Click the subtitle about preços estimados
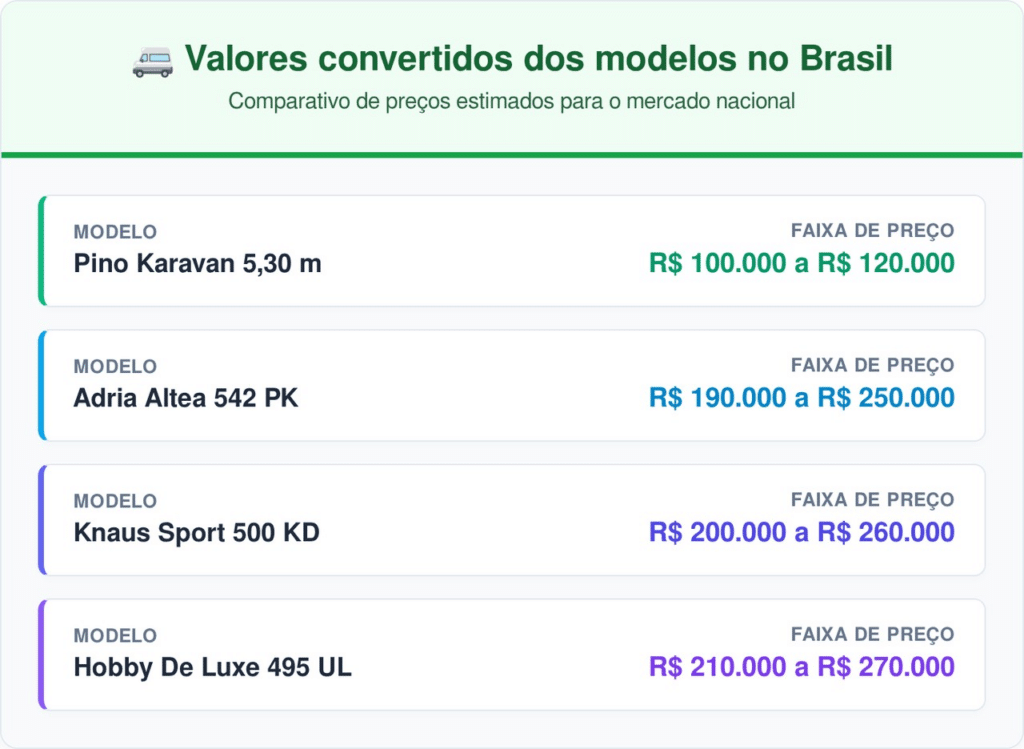 [x=511, y=101]
